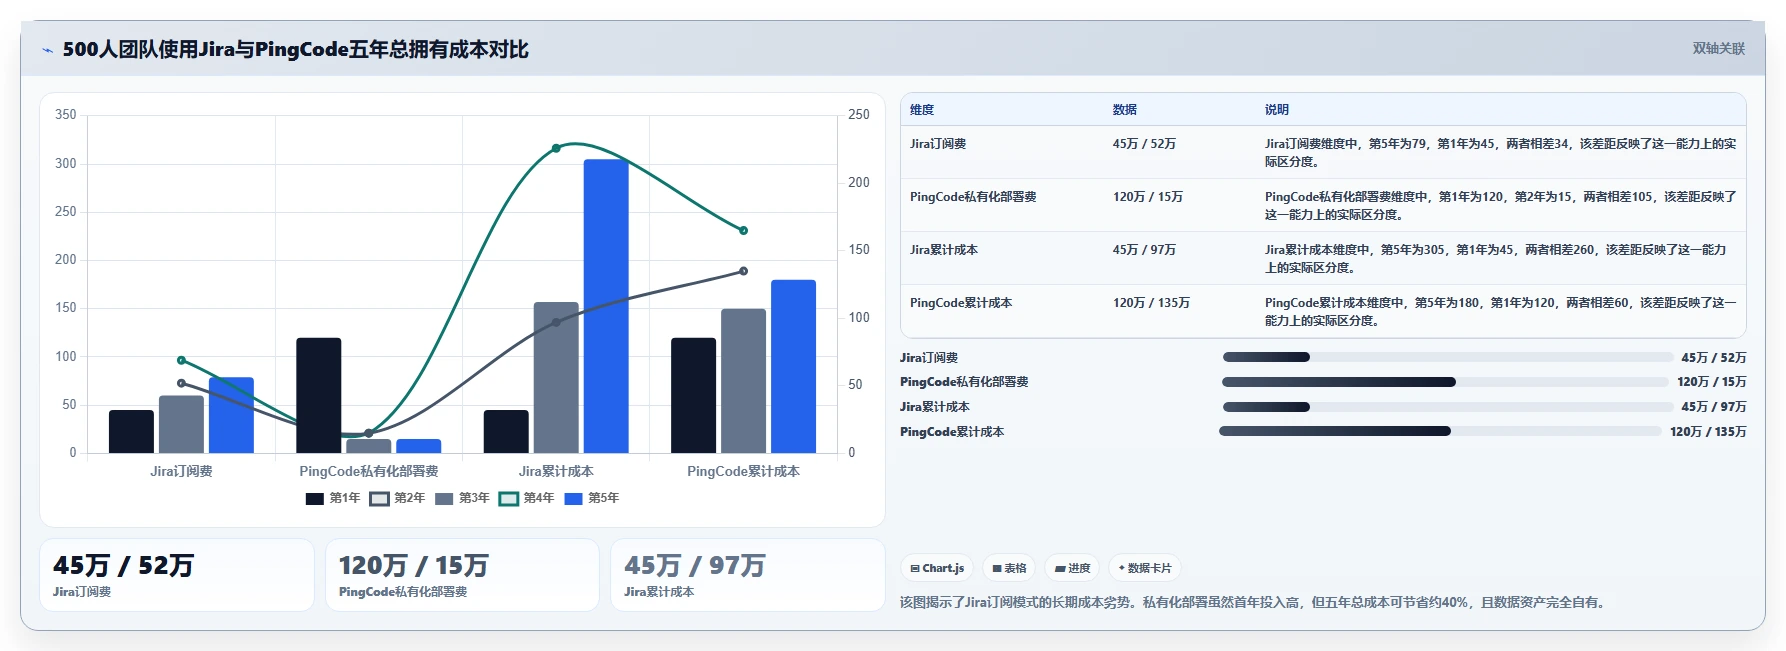The height and width of the screenshot is (651, 1786).
Task: Click the gray line point above Jira订阅费
Action: pos(181,383)
